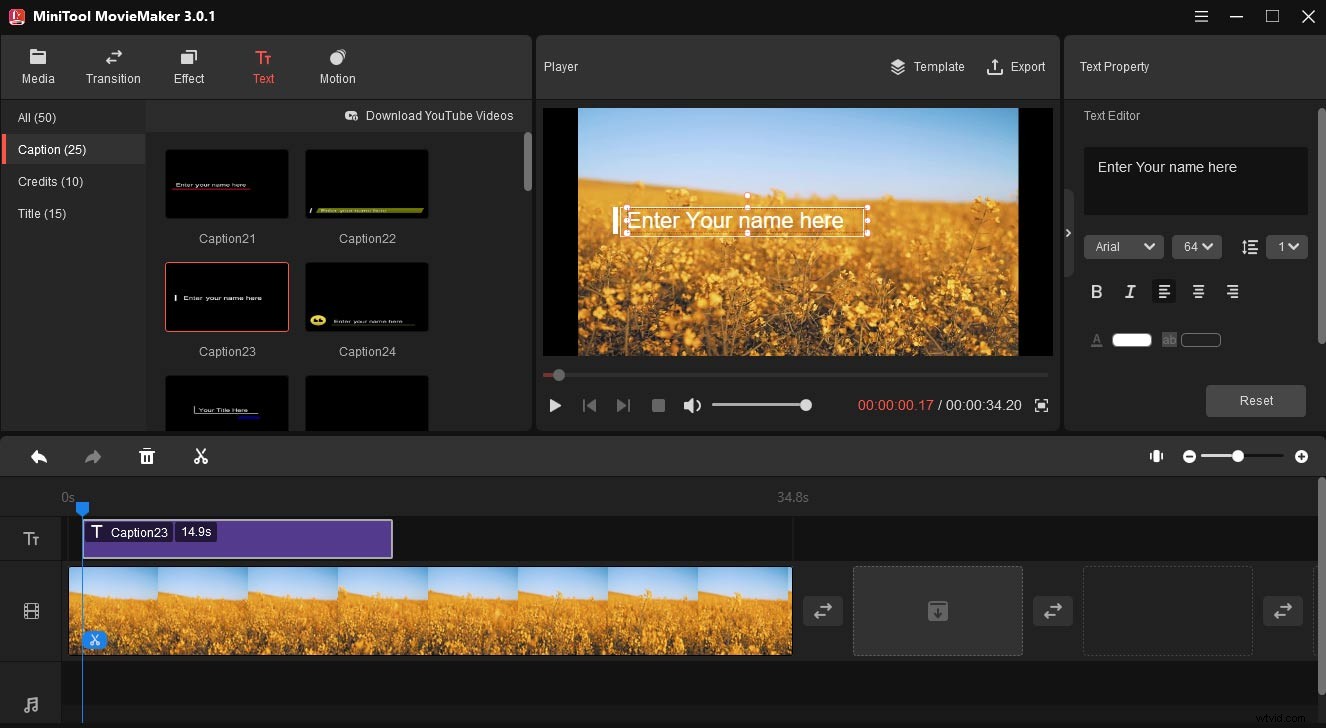Screen dimensions: 1326x728
Task: Open the Motion panel
Action: 336,66
